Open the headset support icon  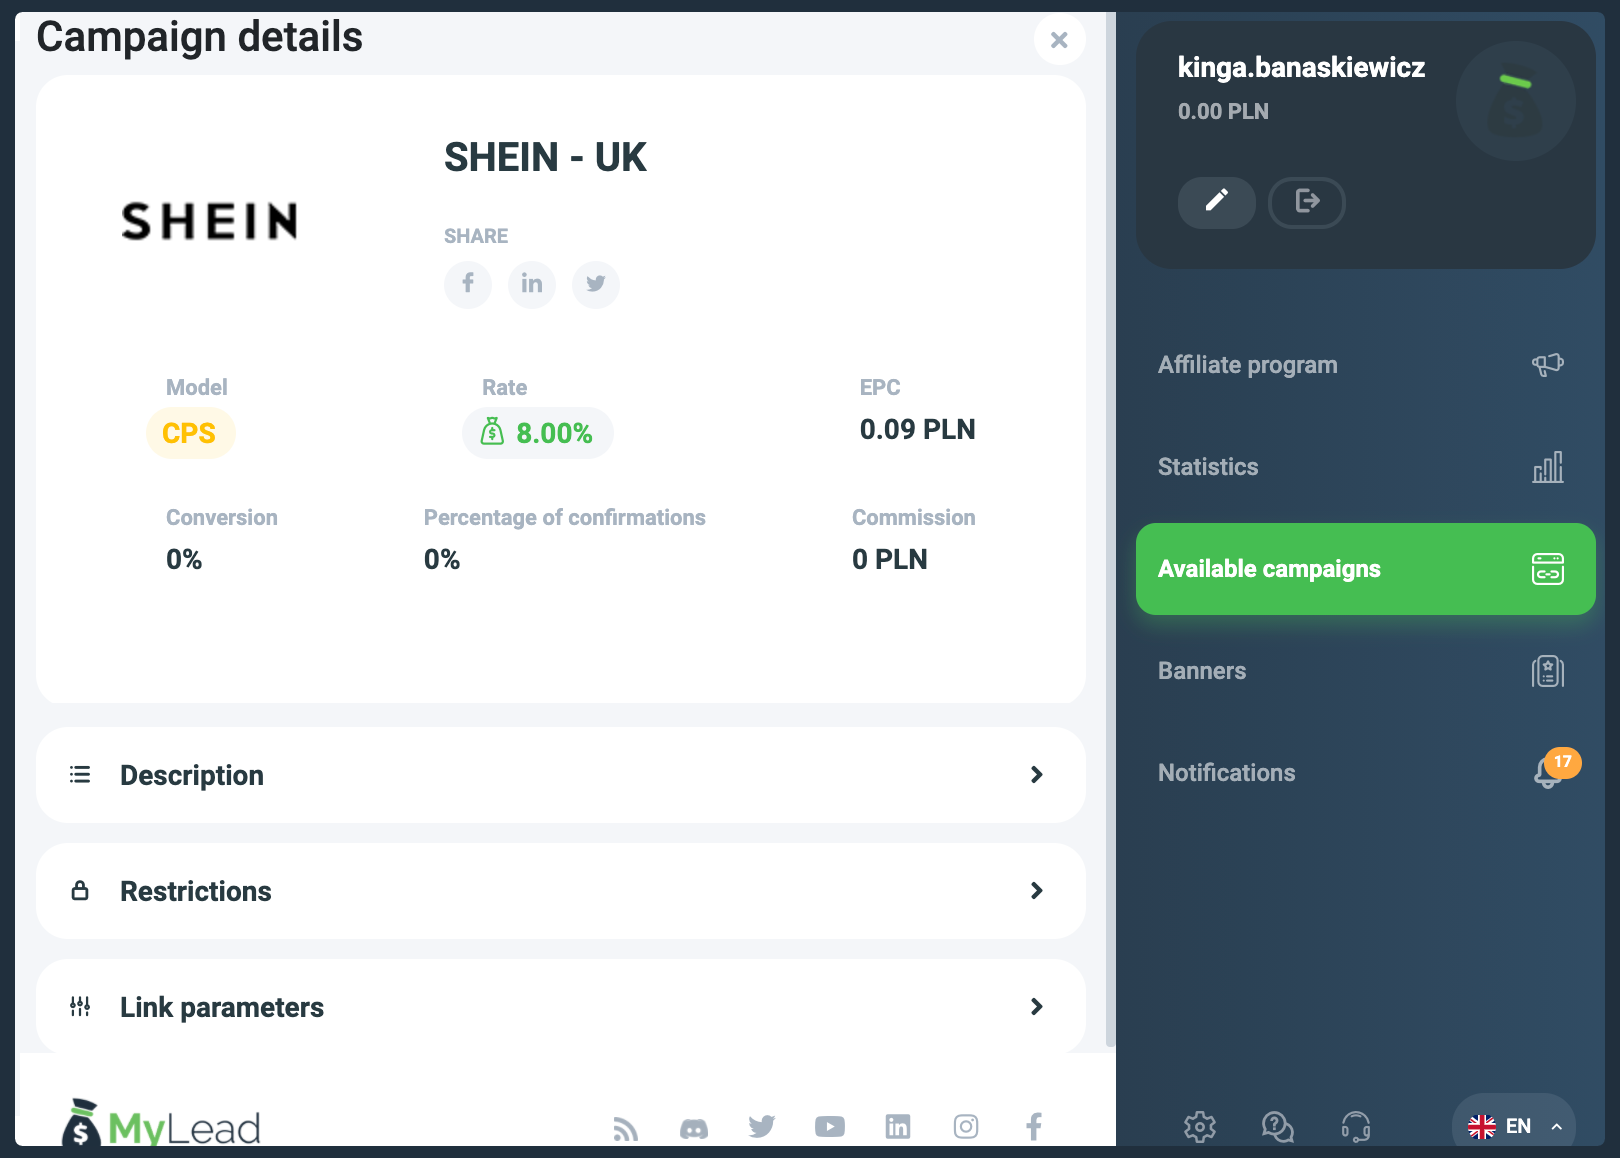pos(1356,1127)
